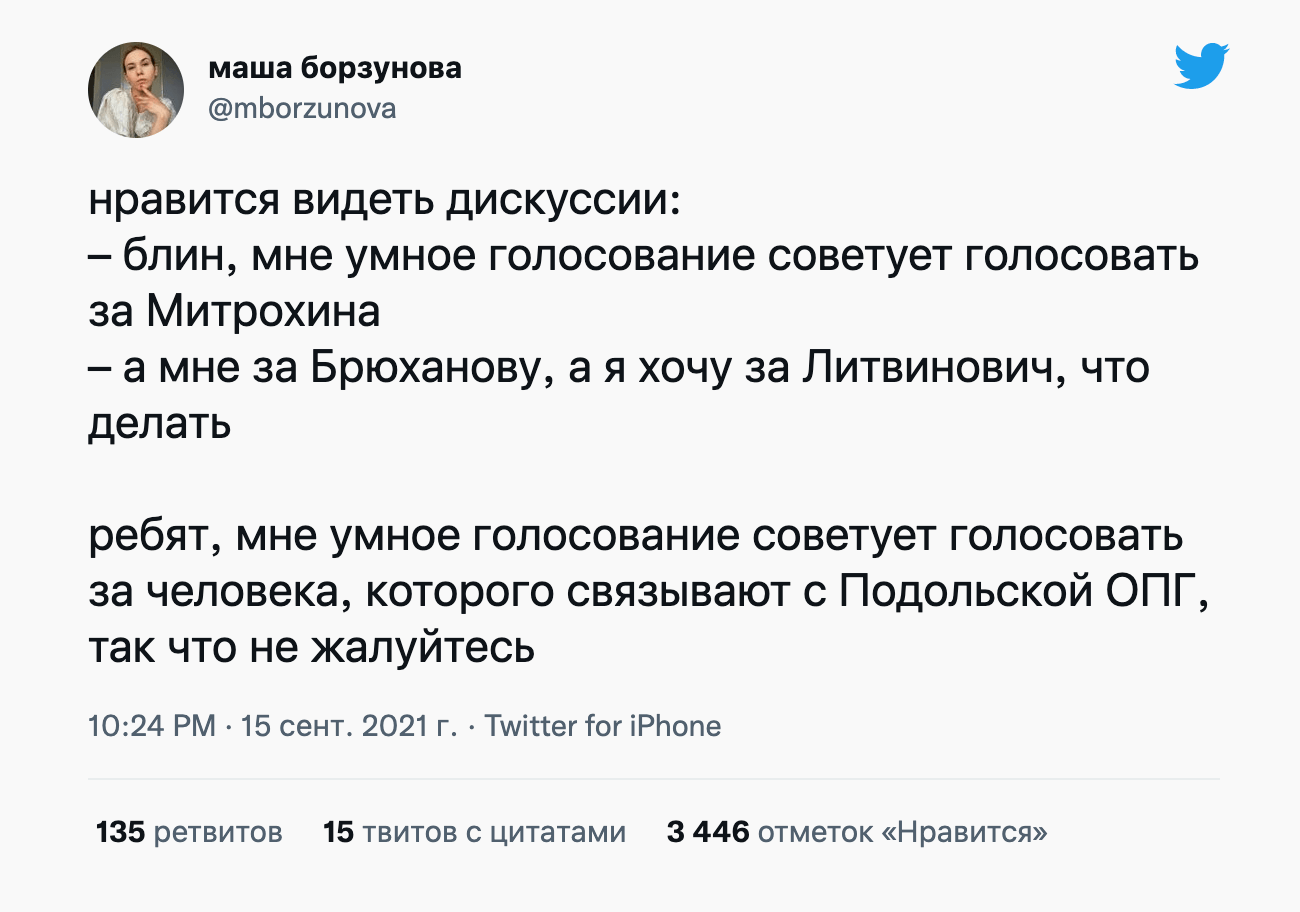Open маша борзунова's profile picture
1300x912 pixels.
137,91
